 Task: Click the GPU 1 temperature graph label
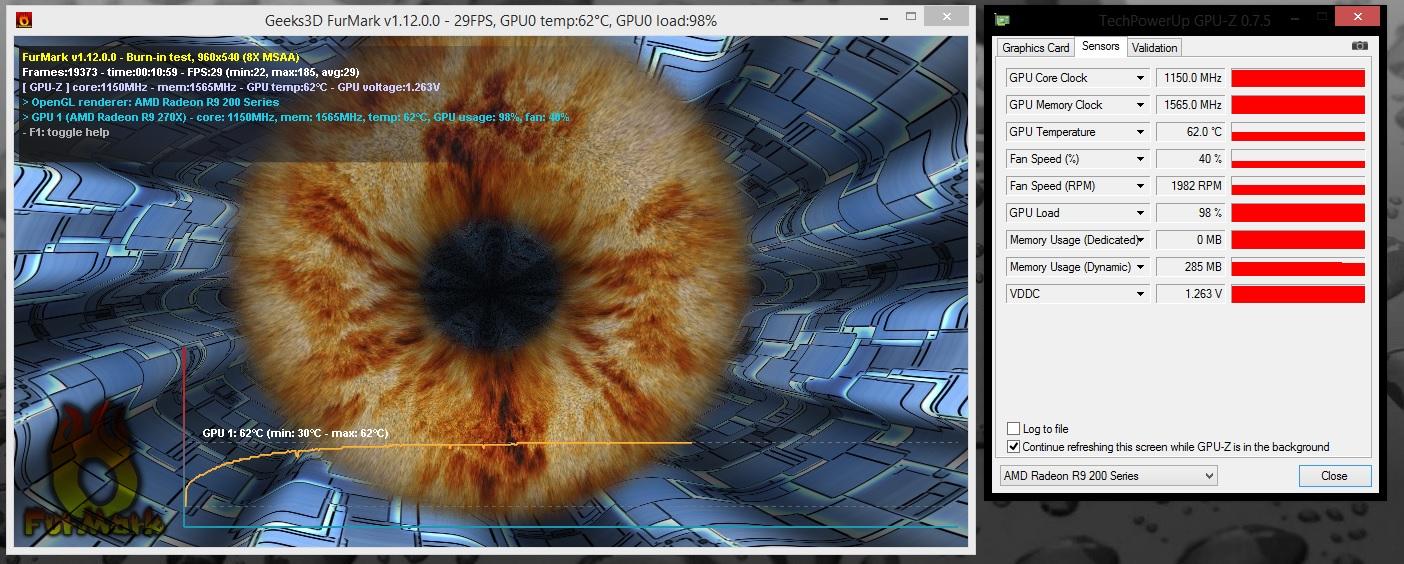[x=295, y=433]
